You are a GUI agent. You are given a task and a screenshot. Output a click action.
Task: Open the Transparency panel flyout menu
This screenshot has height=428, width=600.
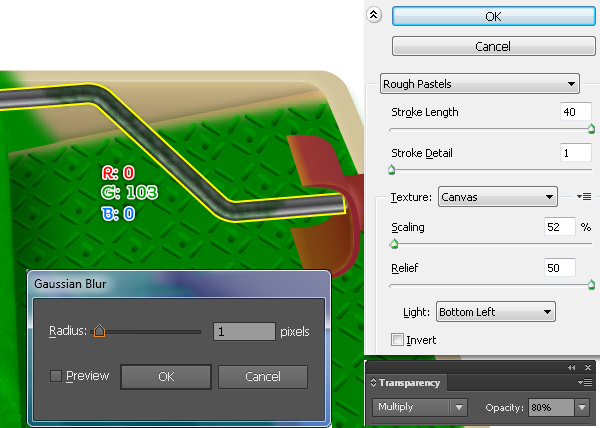click(585, 382)
